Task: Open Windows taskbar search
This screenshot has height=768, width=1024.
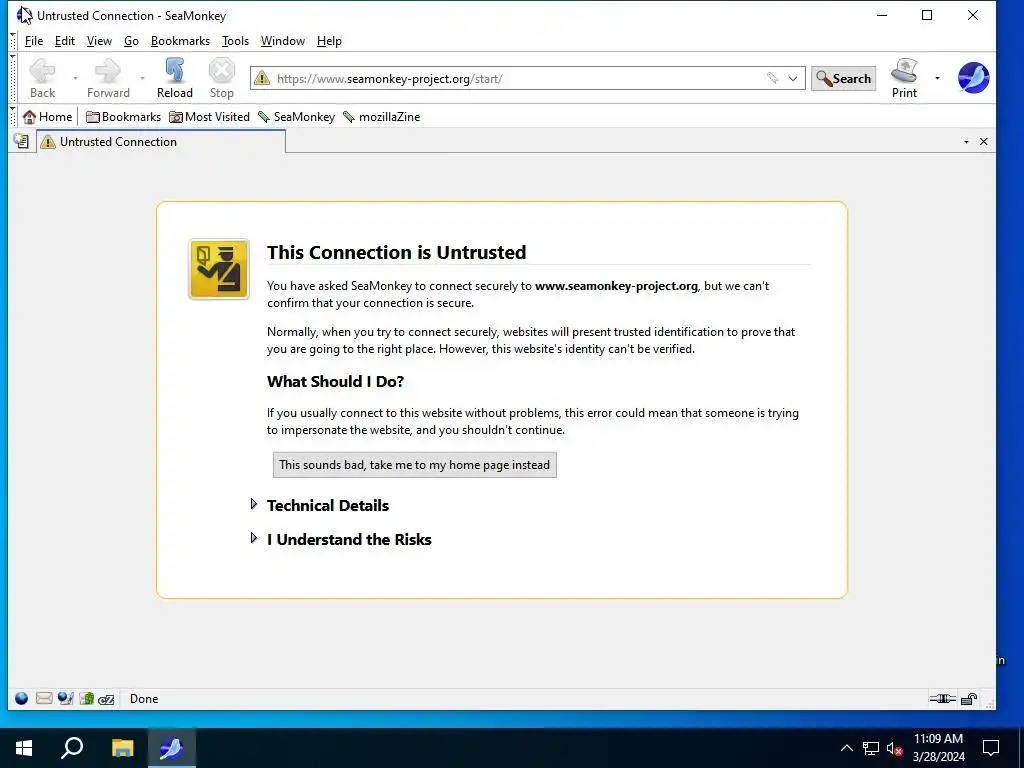Action: click(x=72, y=748)
